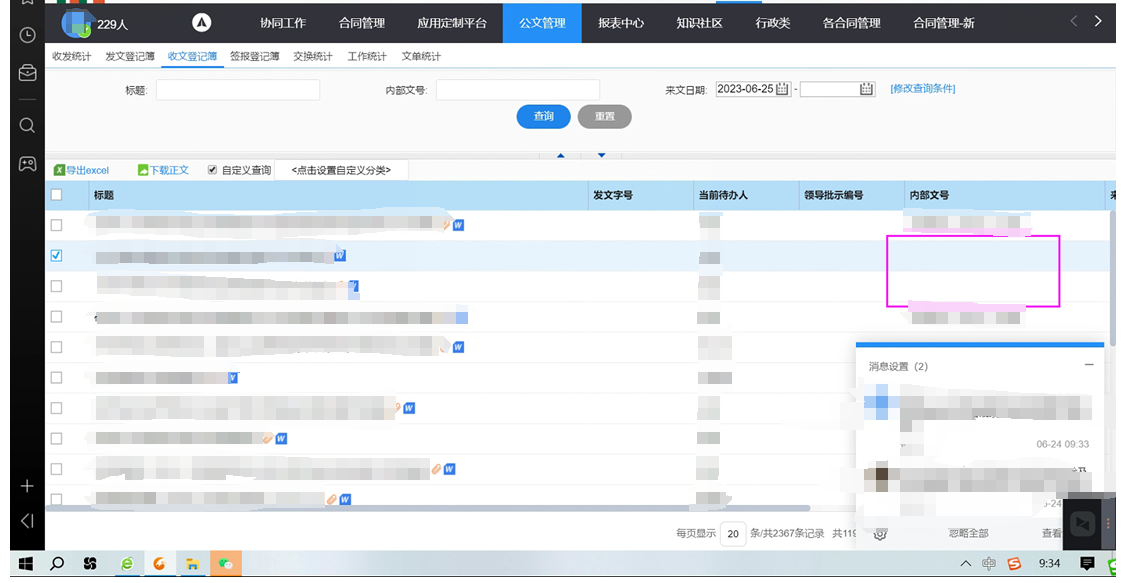The width and height of the screenshot is (1127, 583).
Task: Click the Word document icon in first row
Action: coord(458,226)
